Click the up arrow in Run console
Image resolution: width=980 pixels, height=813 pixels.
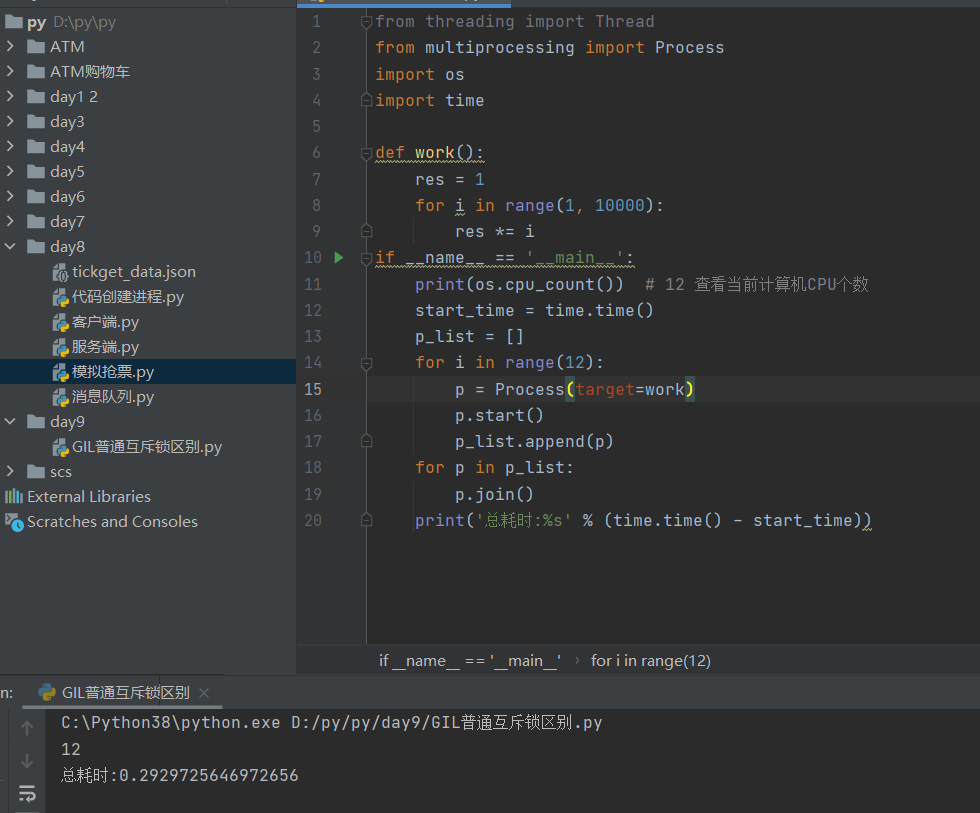pos(27,728)
